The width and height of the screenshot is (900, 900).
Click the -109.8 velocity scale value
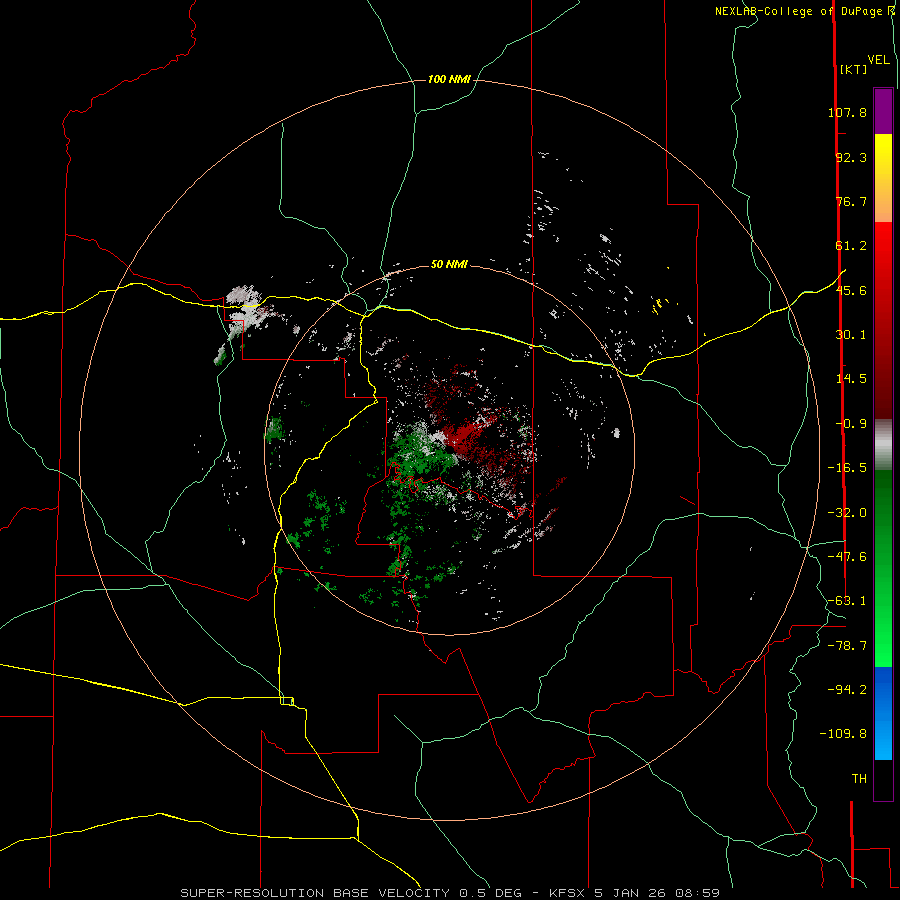click(x=843, y=734)
